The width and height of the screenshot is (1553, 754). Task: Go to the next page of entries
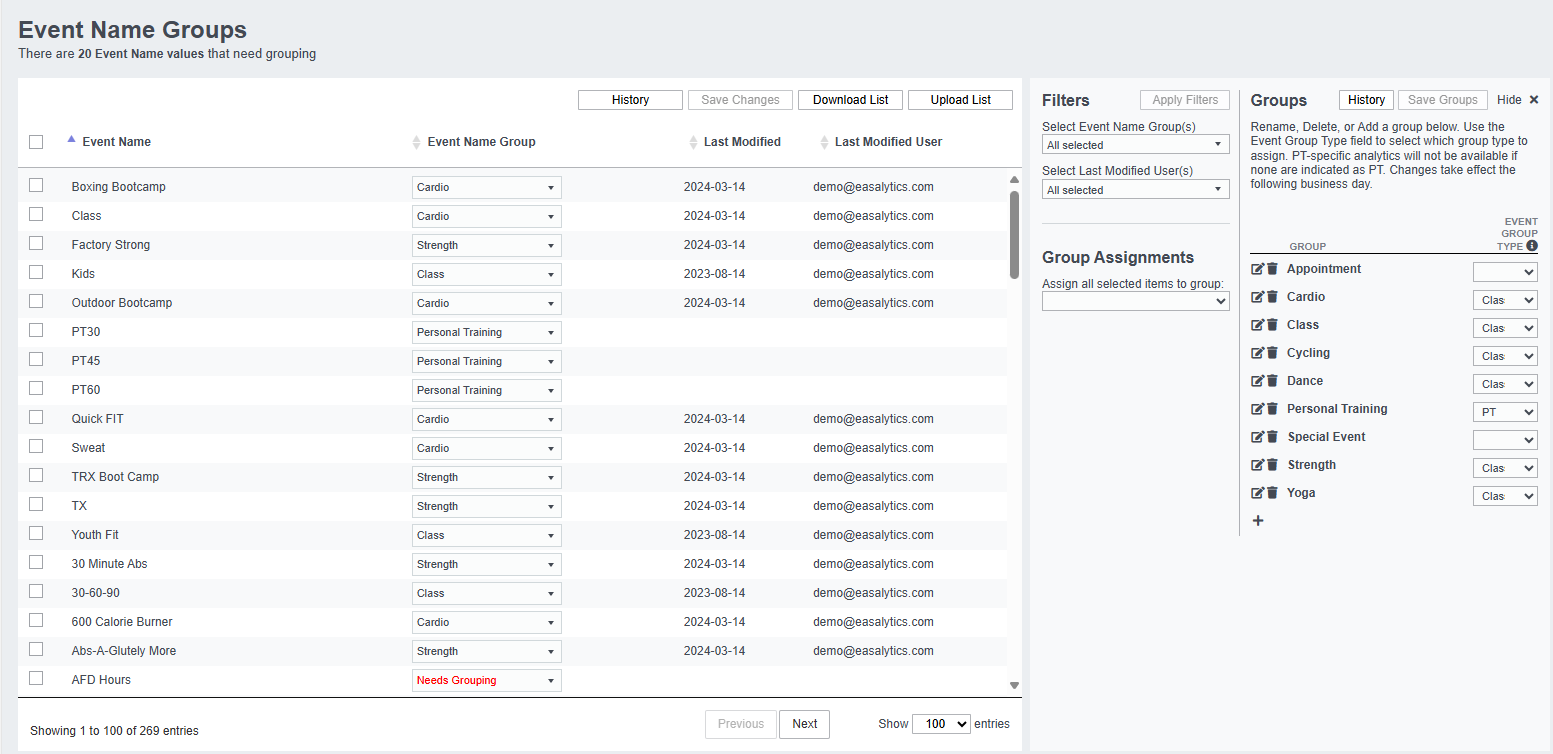click(804, 723)
